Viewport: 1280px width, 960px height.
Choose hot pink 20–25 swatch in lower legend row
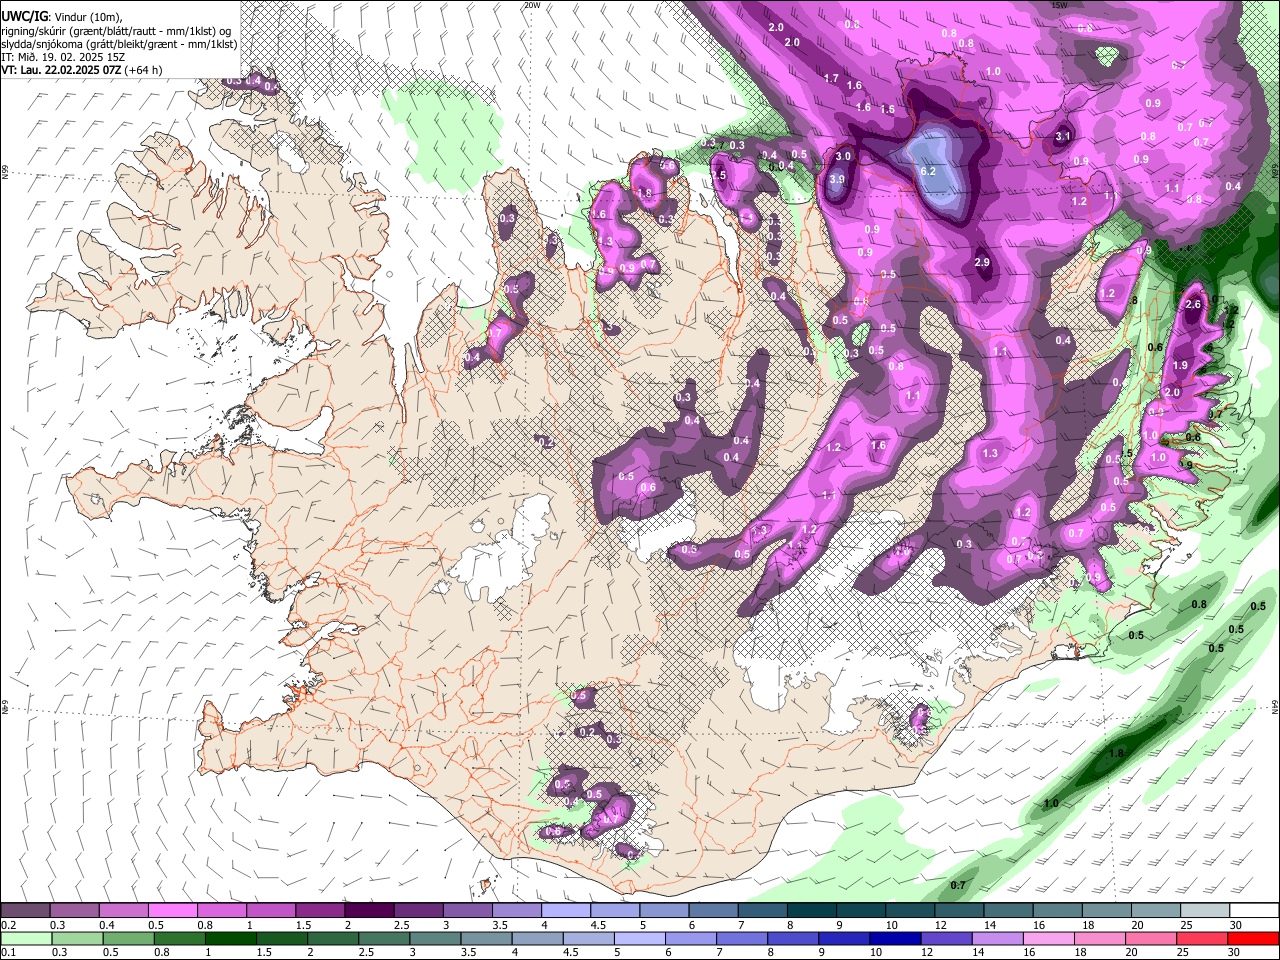1151,938
